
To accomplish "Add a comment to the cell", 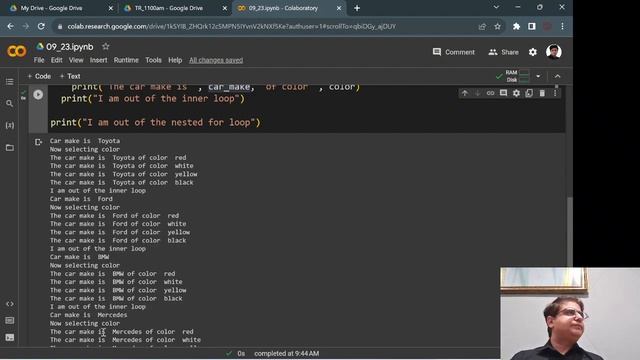I will pos(503,93).
